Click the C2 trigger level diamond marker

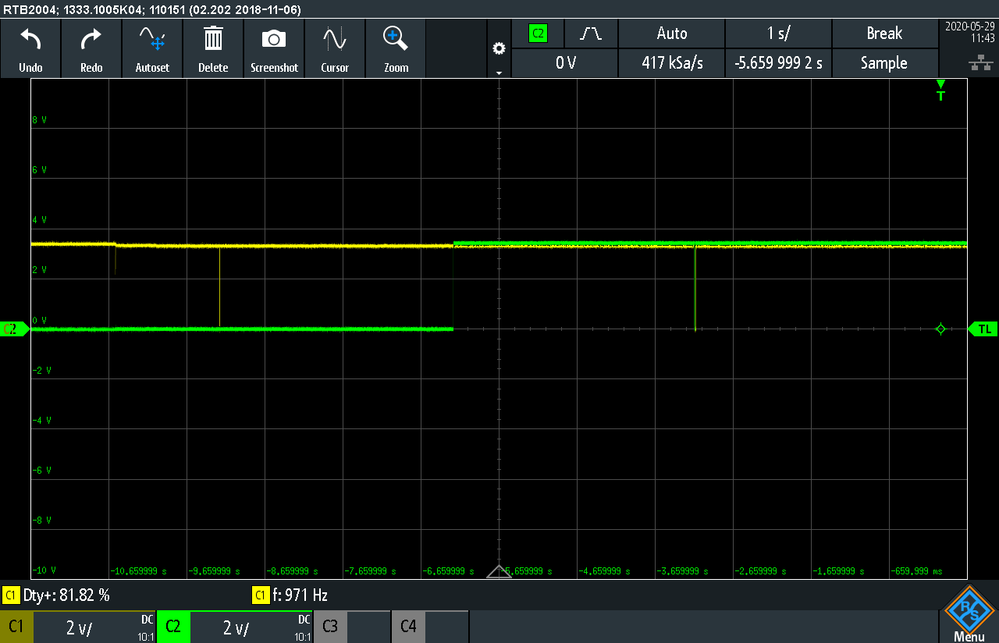(940, 329)
